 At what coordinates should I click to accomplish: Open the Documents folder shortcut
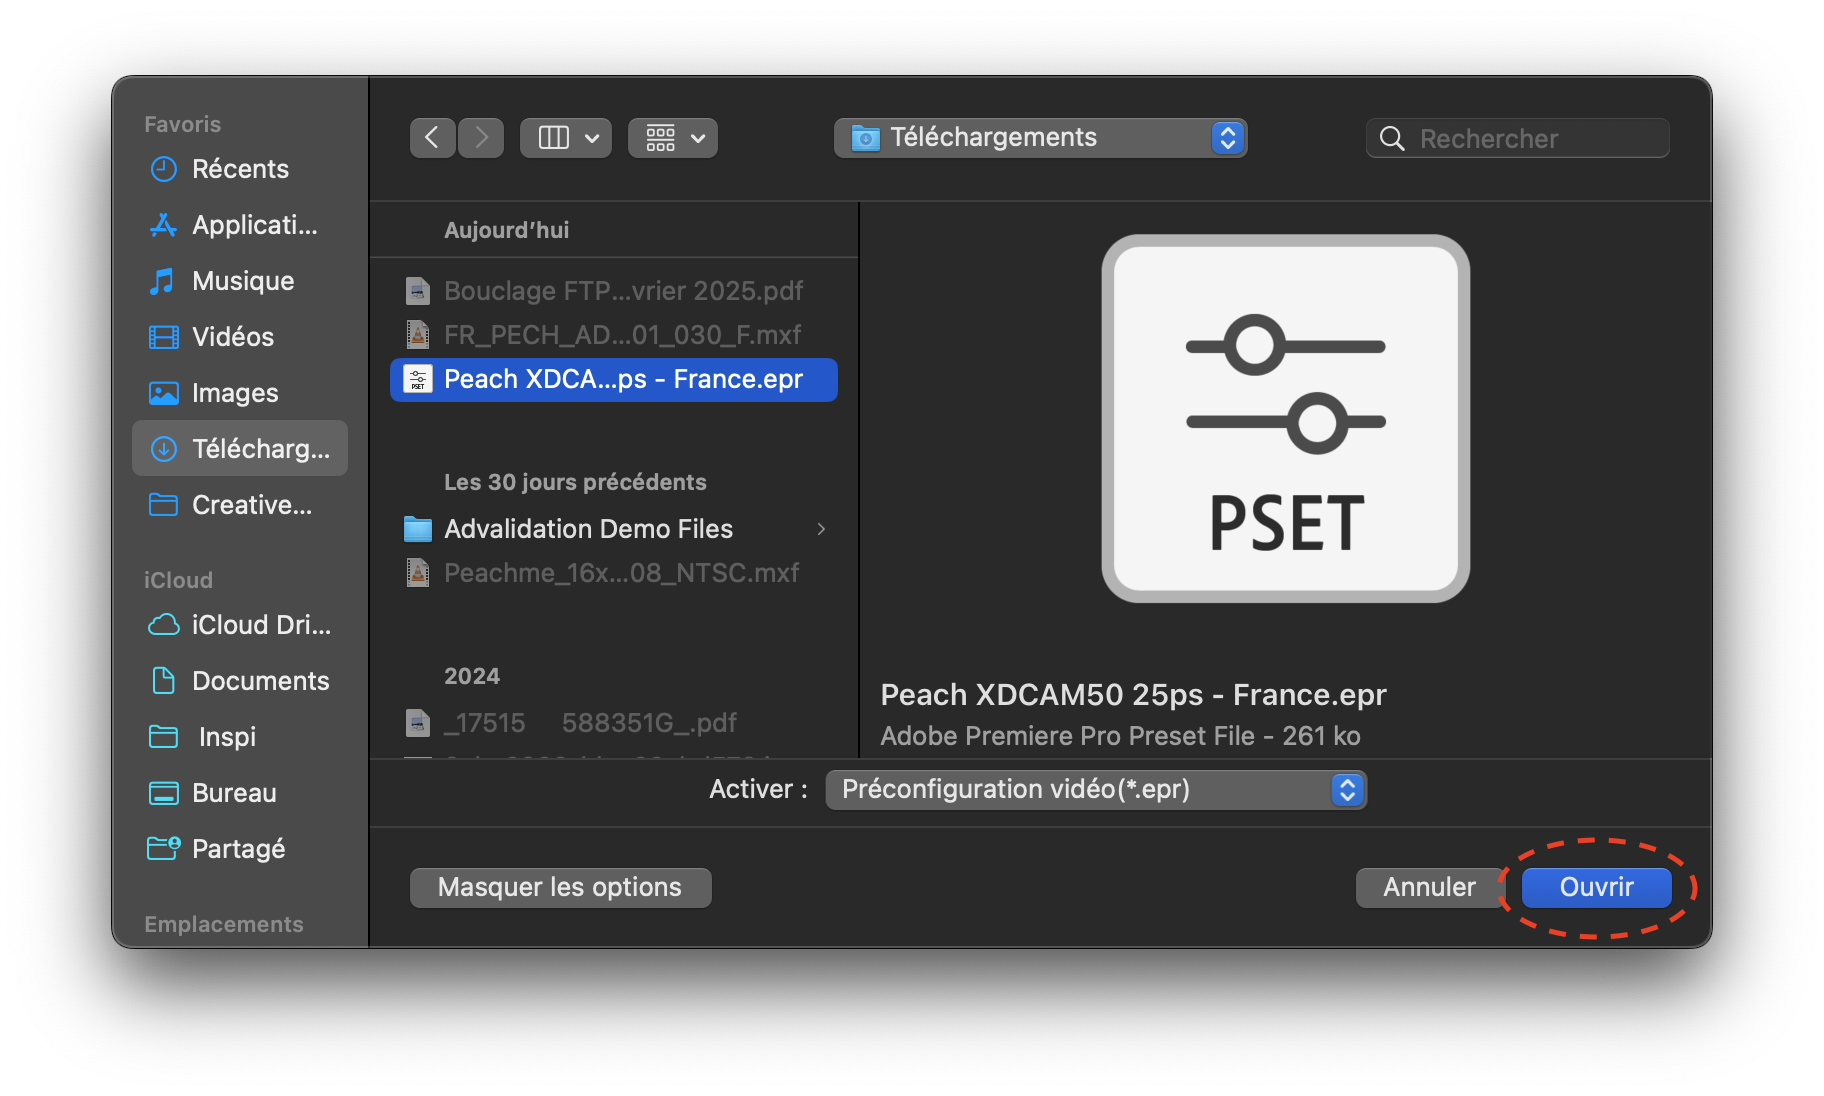[x=259, y=681]
